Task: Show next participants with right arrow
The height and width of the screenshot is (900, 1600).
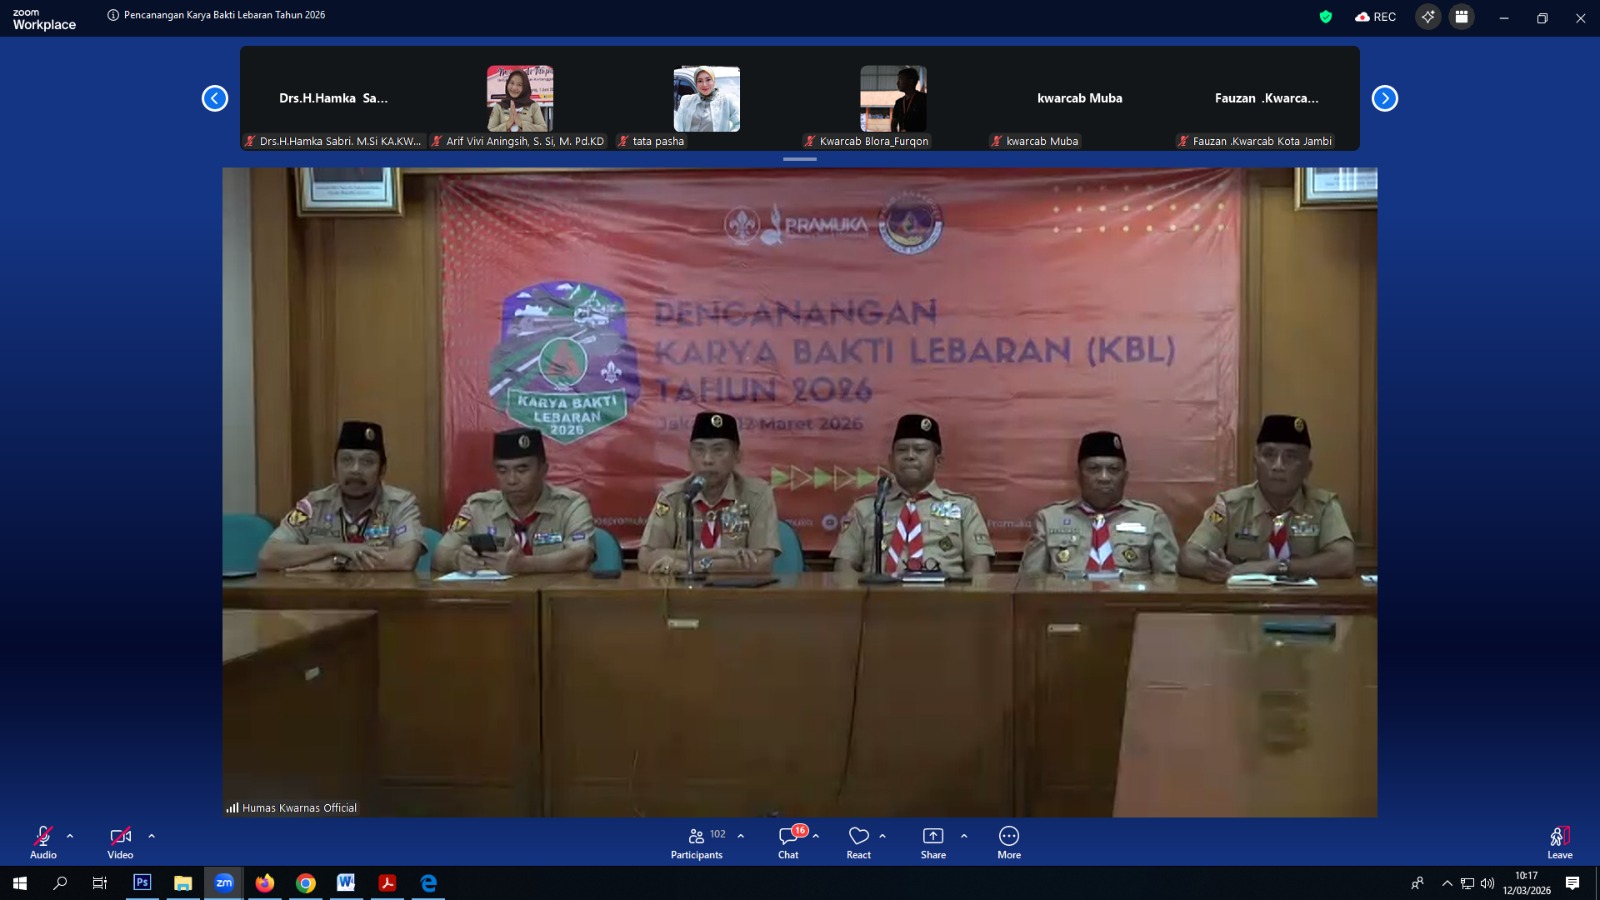Action: [x=1384, y=98]
